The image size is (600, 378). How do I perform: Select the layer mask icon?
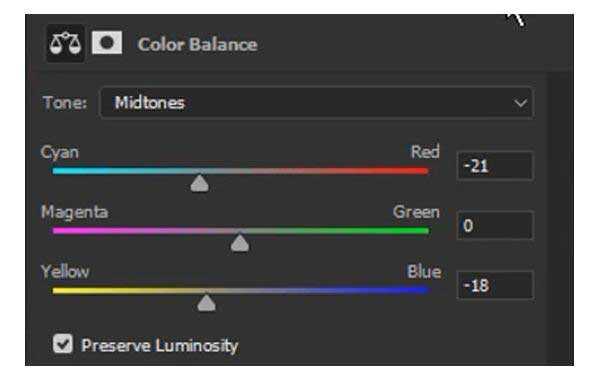tap(107, 42)
